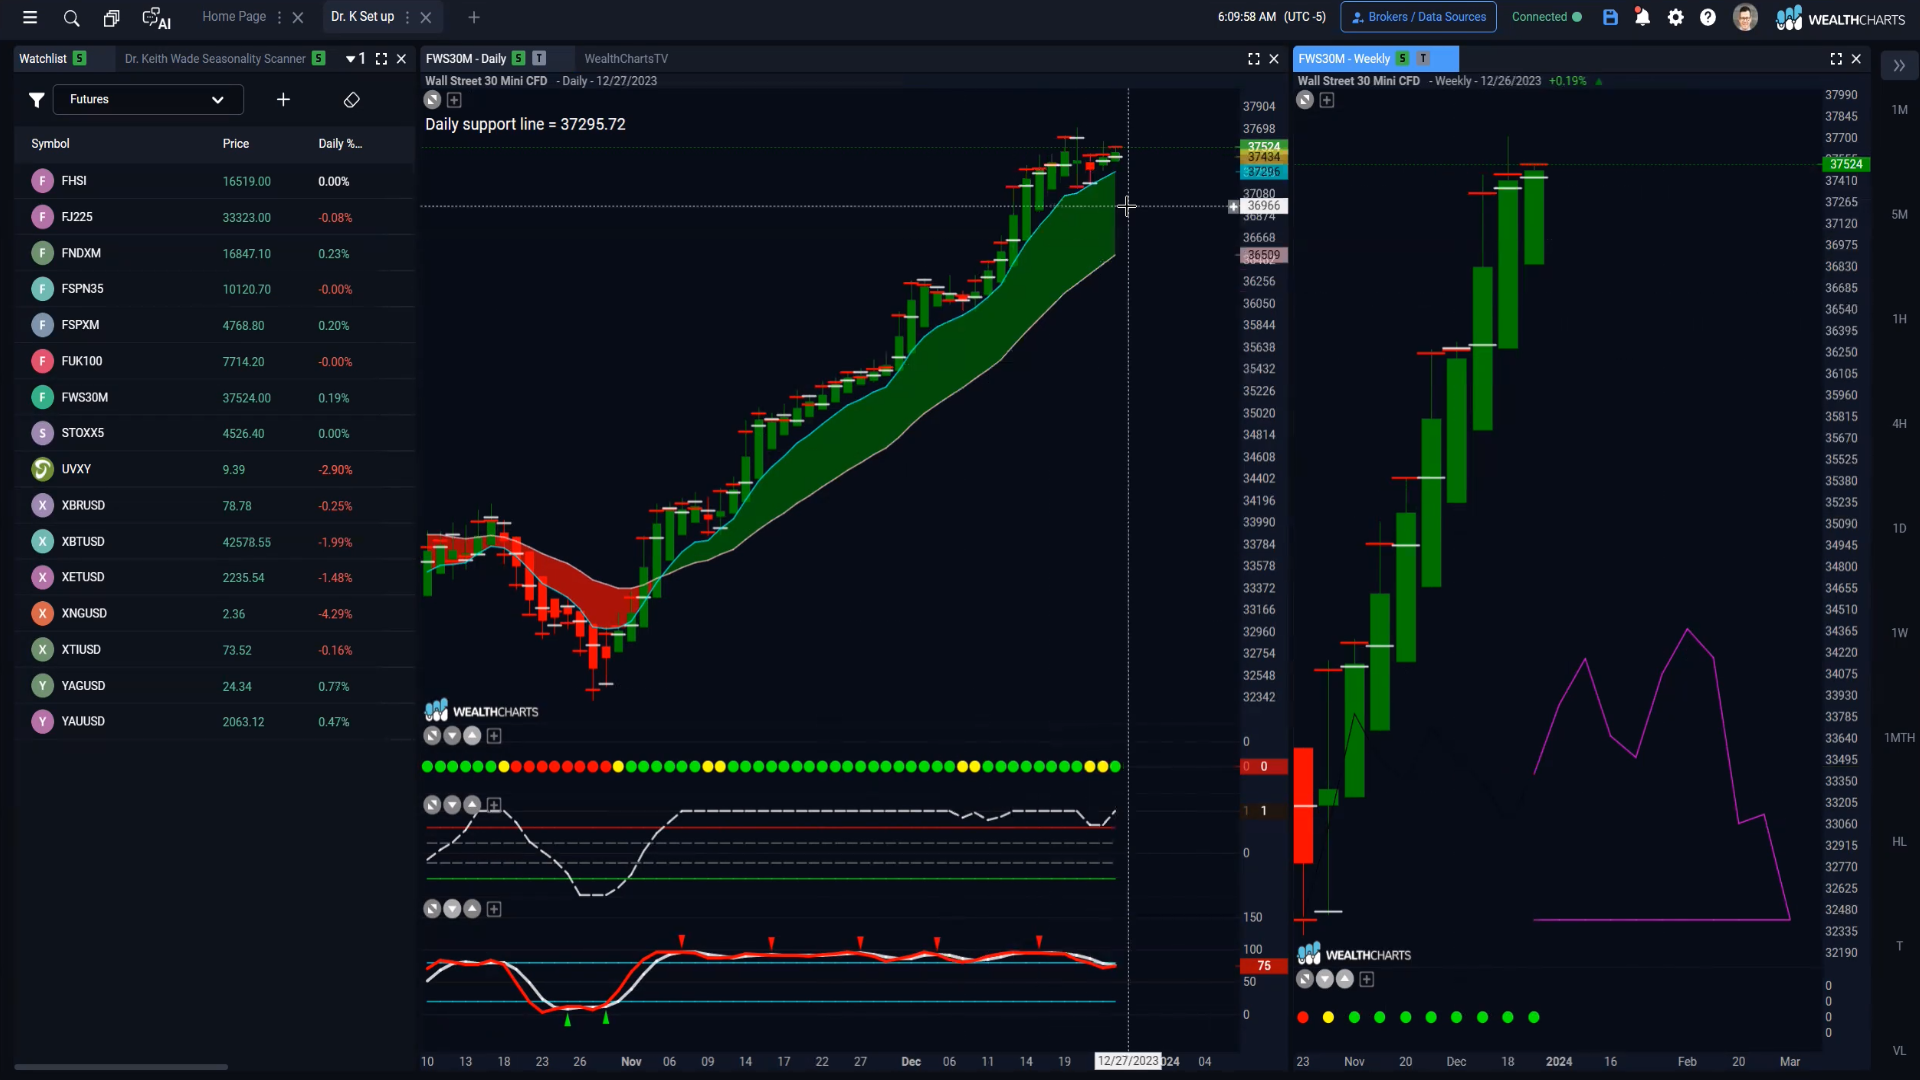Click the 36966 crosshair price label
The width and height of the screenshot is (1920, 1080).
[1264, 206]
